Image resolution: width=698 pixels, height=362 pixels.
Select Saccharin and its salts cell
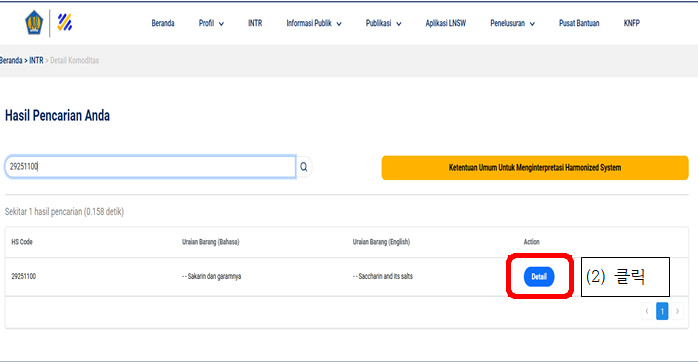[x=383, y=277]
